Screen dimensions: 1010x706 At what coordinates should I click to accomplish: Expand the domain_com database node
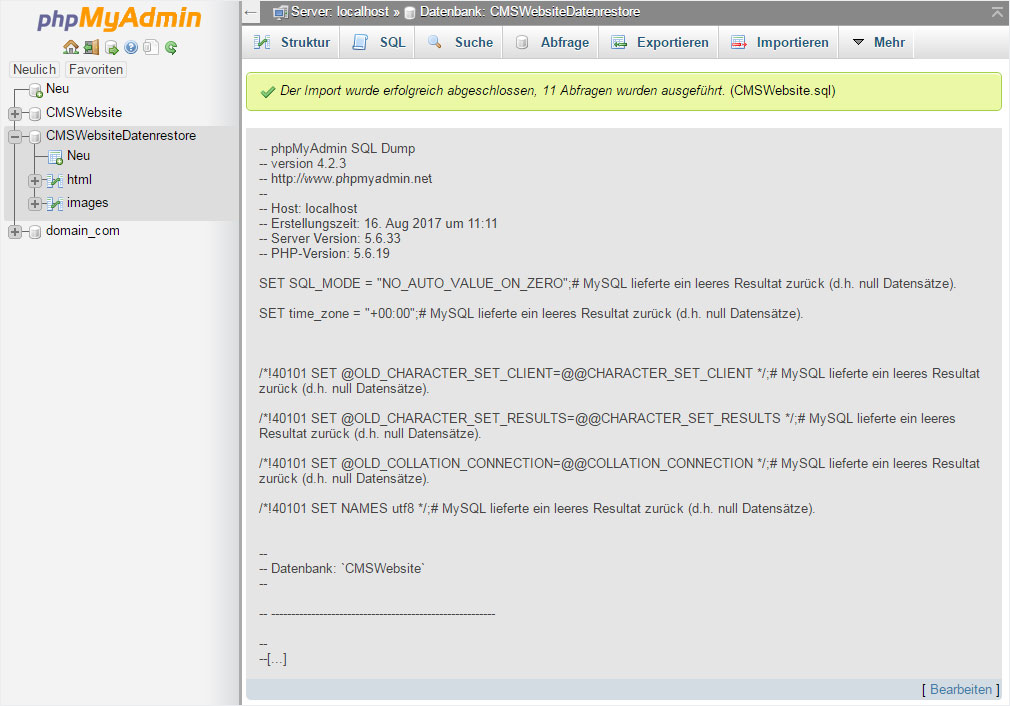[15, 232]
